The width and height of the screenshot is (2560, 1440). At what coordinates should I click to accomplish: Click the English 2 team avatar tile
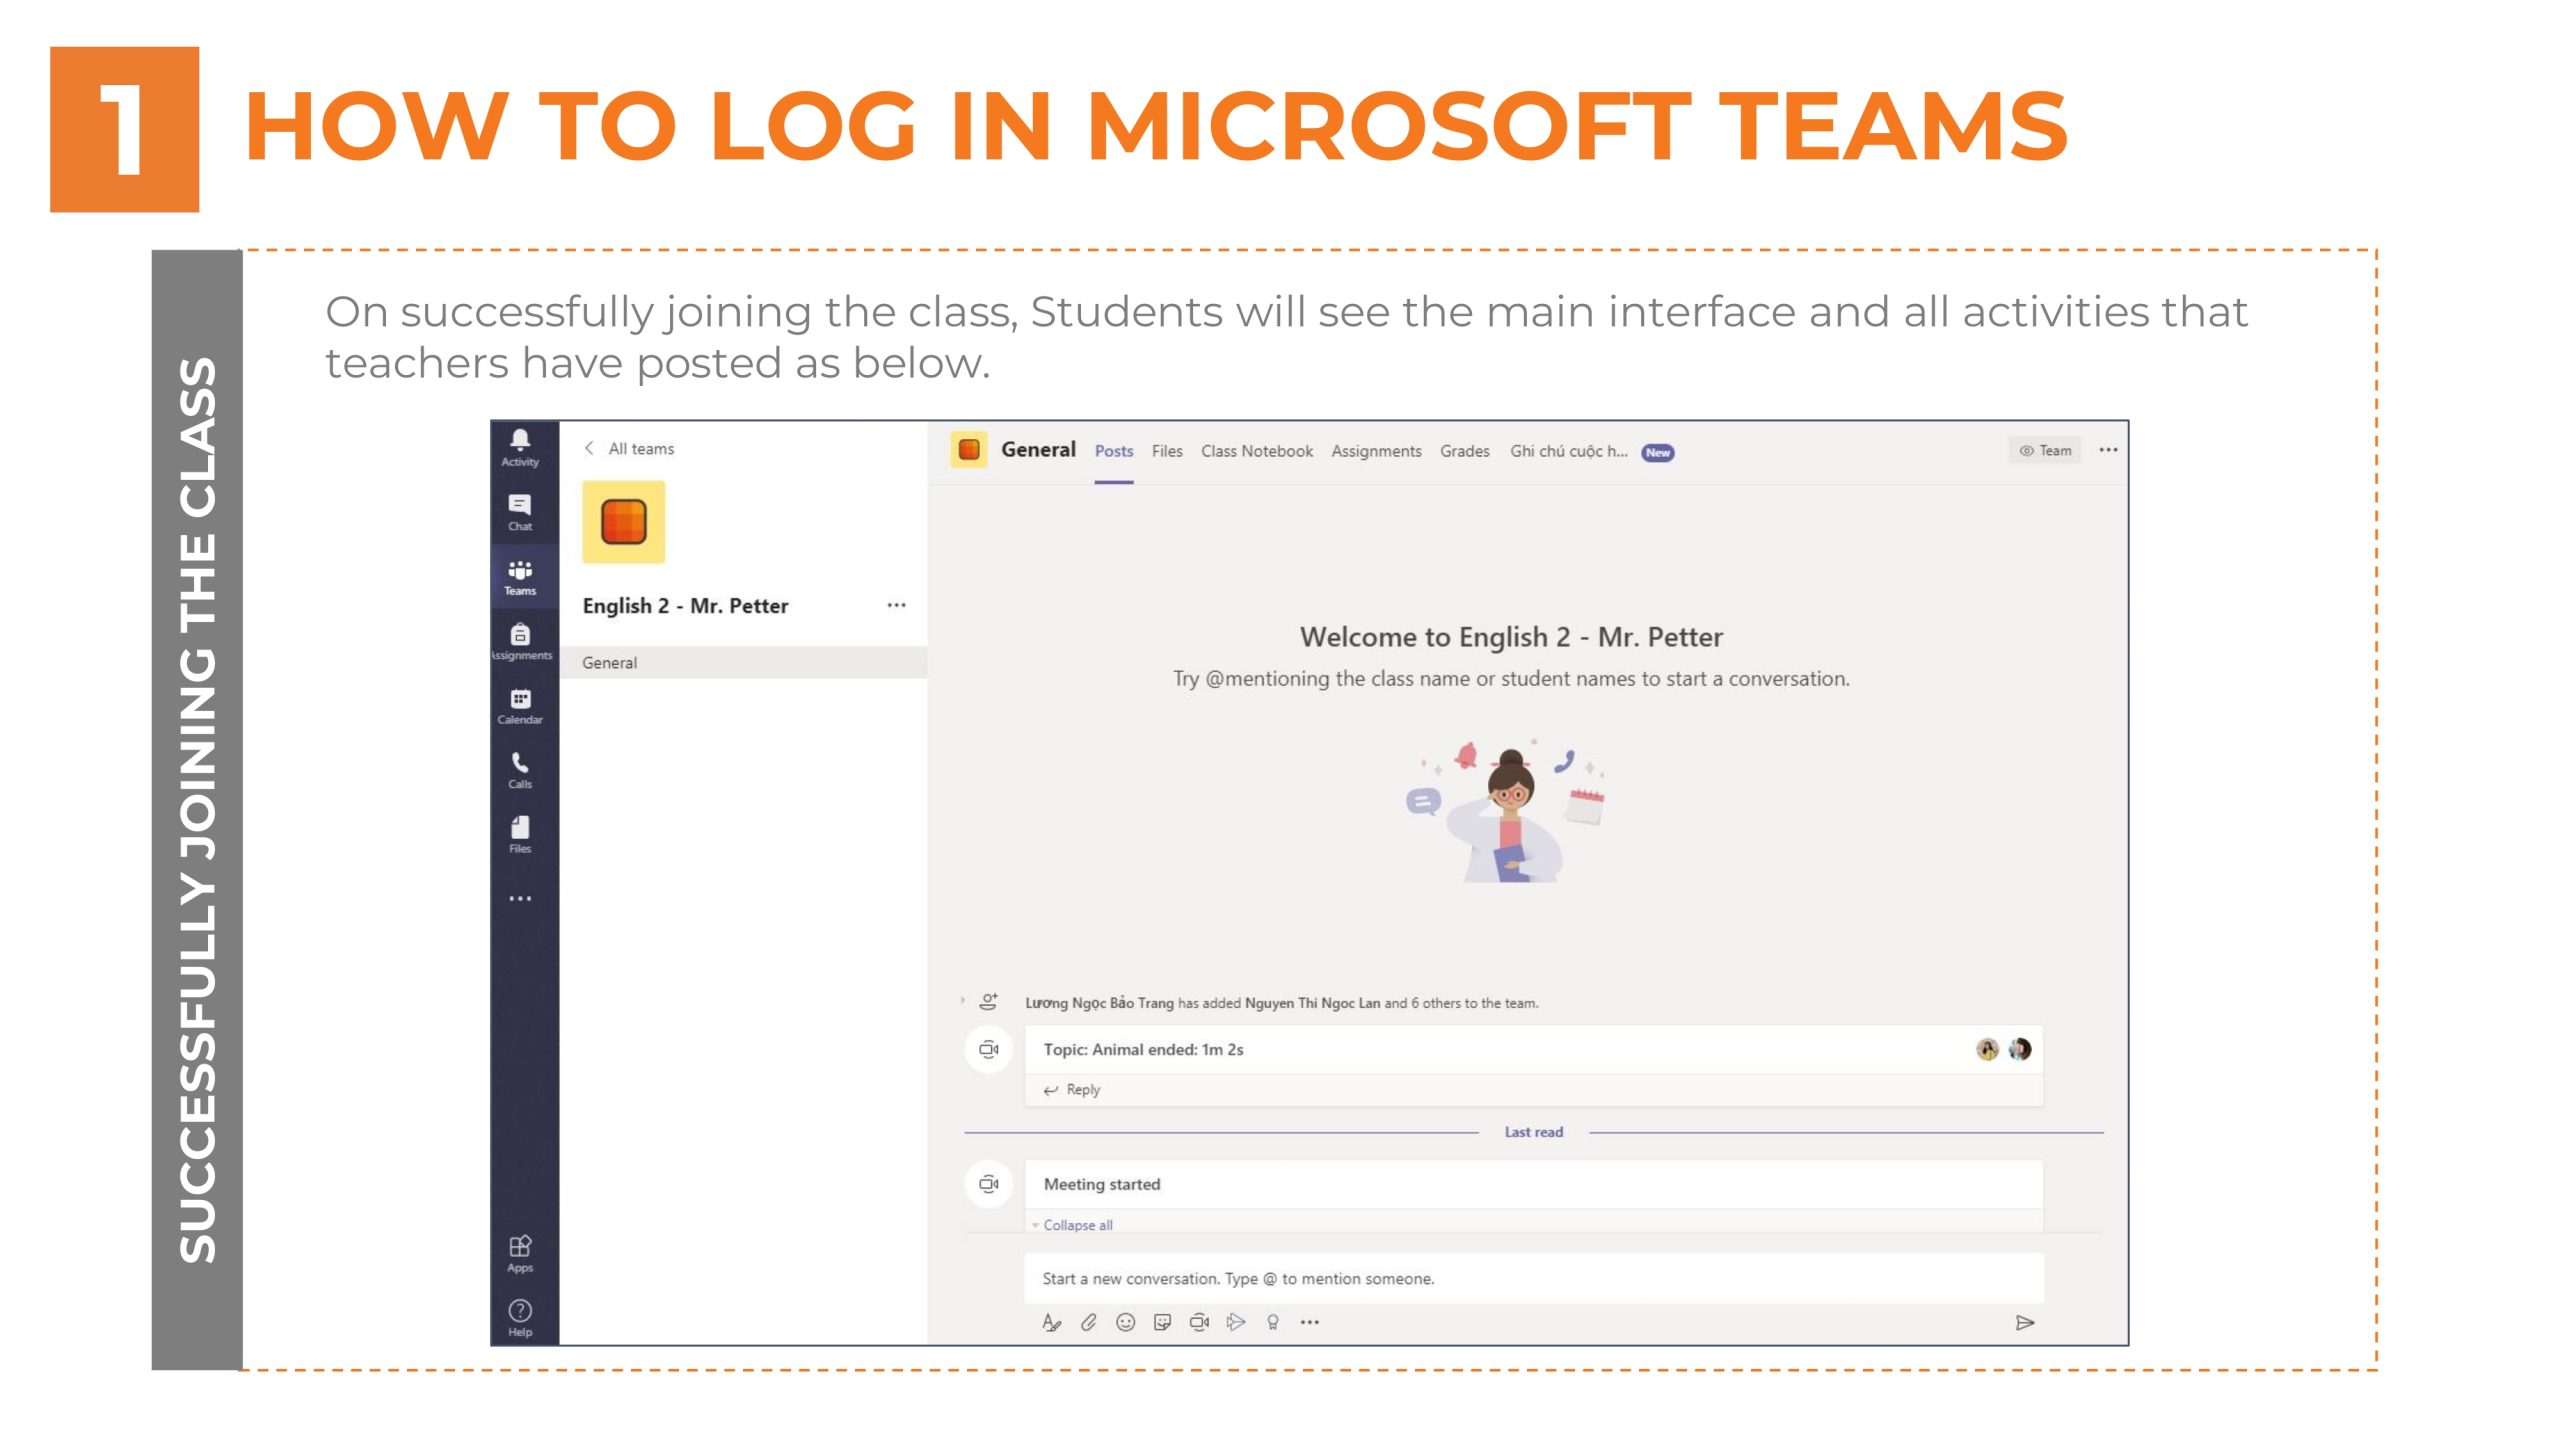[x=624, y=522]
